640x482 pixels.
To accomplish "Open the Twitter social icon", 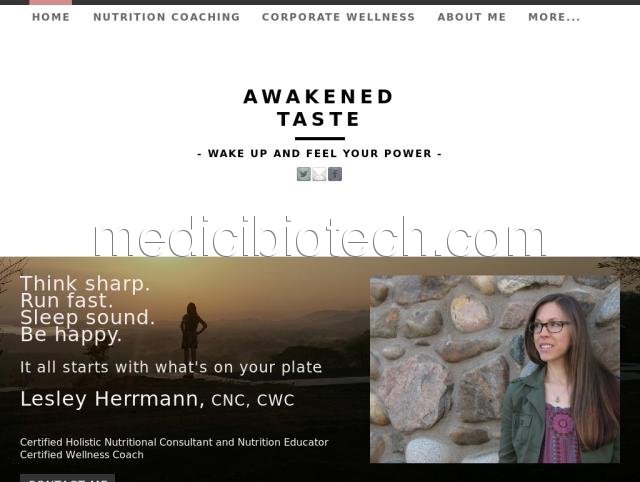I will 304,174.
